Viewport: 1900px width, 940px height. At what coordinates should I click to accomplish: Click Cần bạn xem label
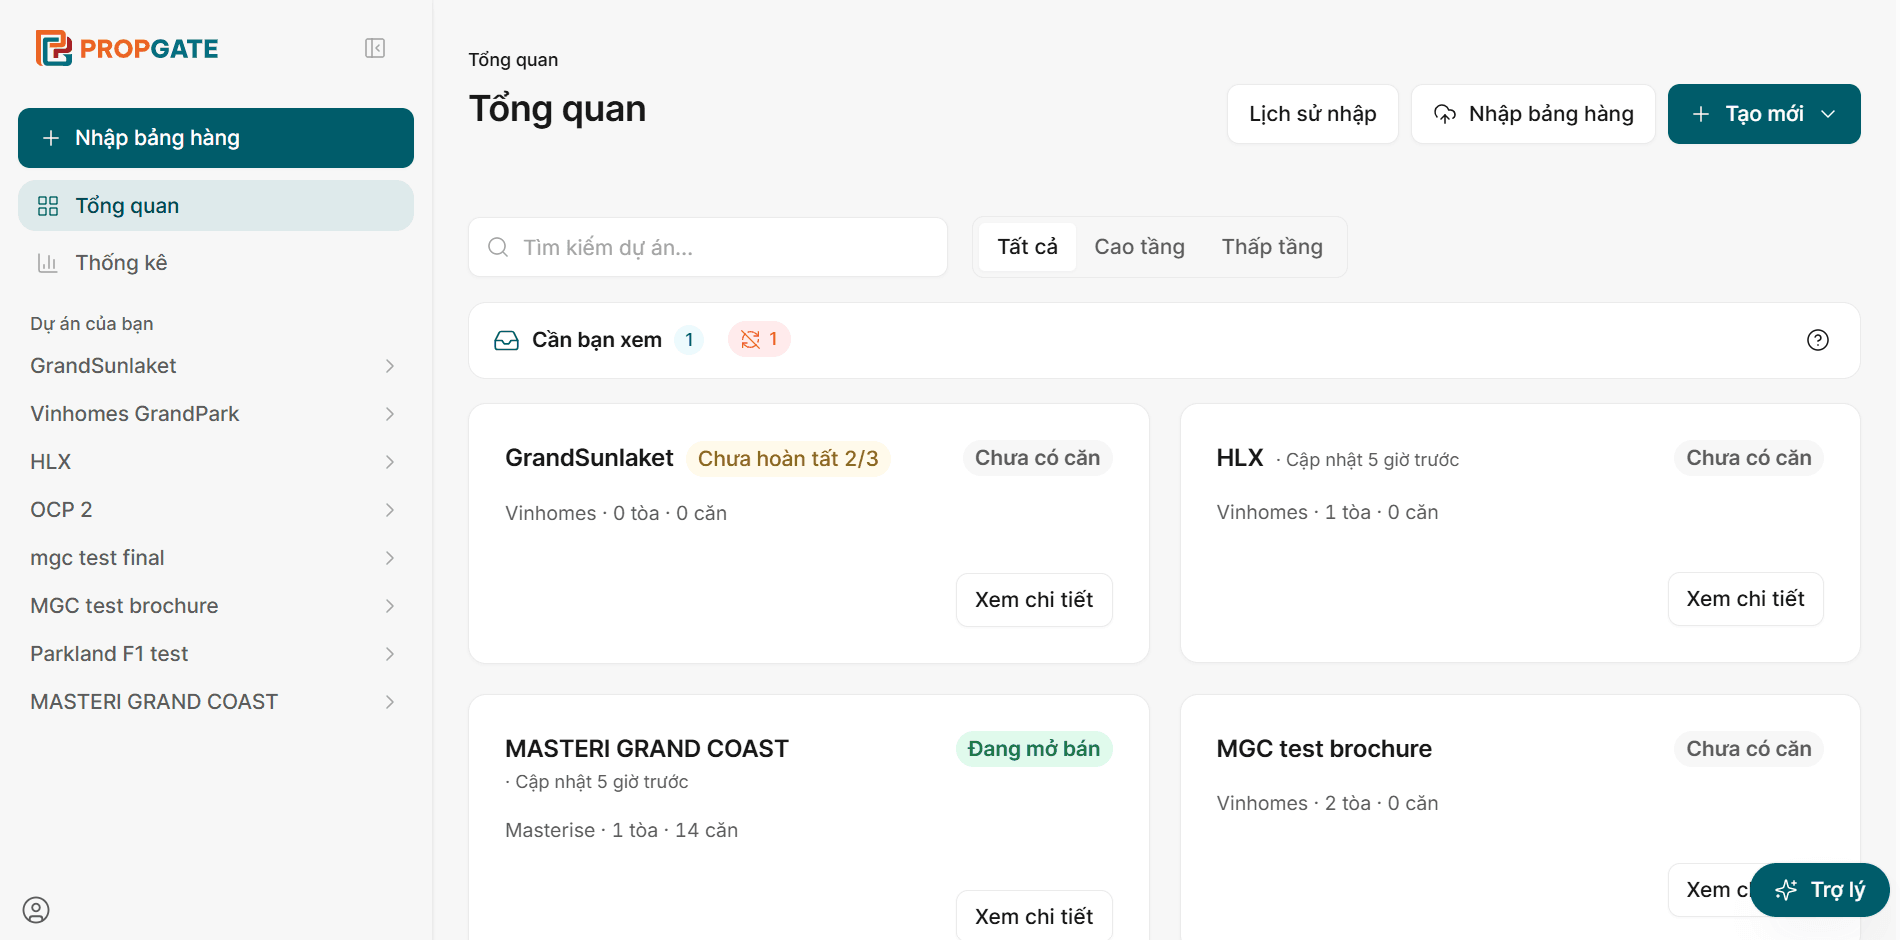click(x=597, y=340)
